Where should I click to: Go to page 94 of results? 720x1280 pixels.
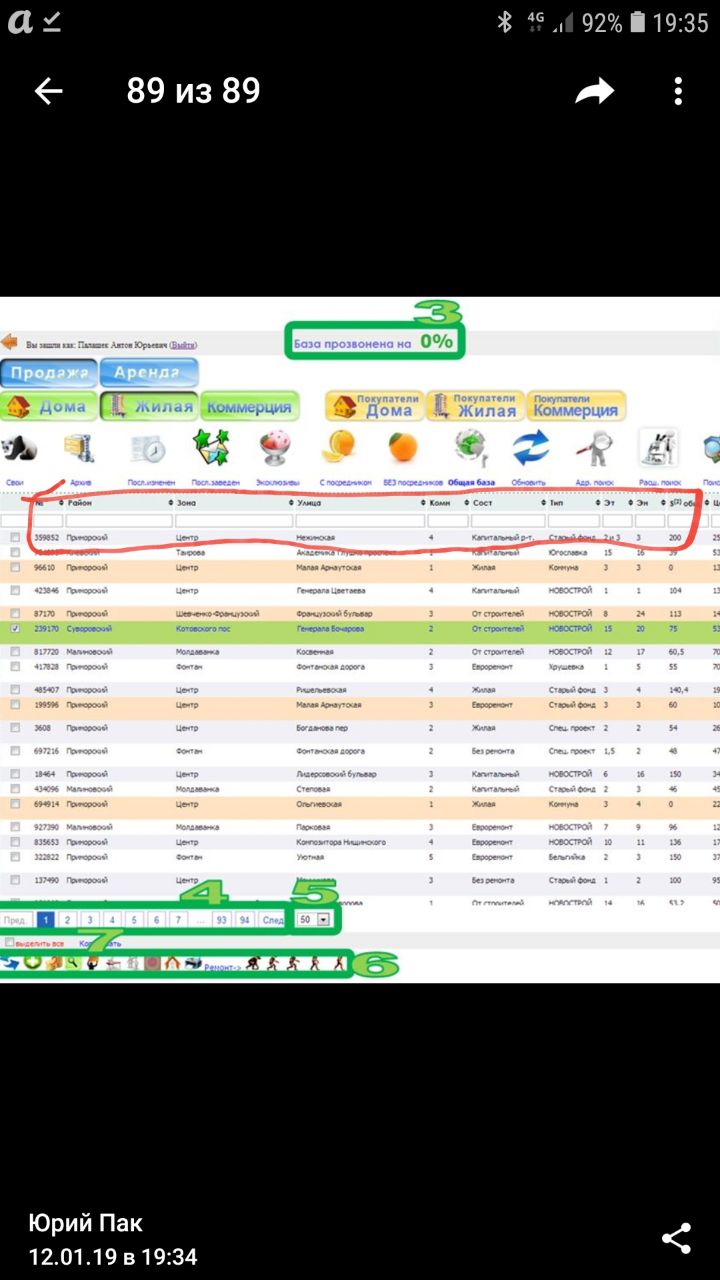(x=244, y=919)
